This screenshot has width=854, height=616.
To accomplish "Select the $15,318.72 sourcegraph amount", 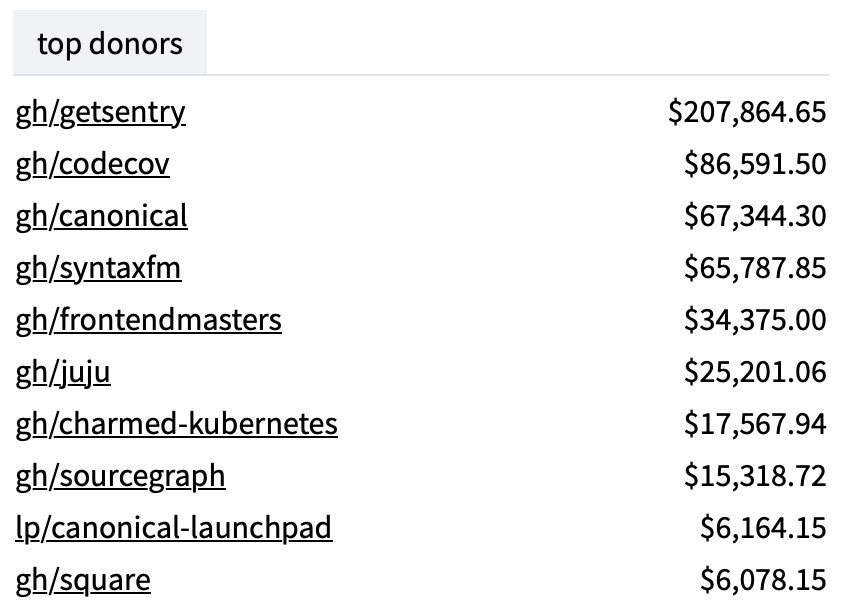I will click(755, 476).
